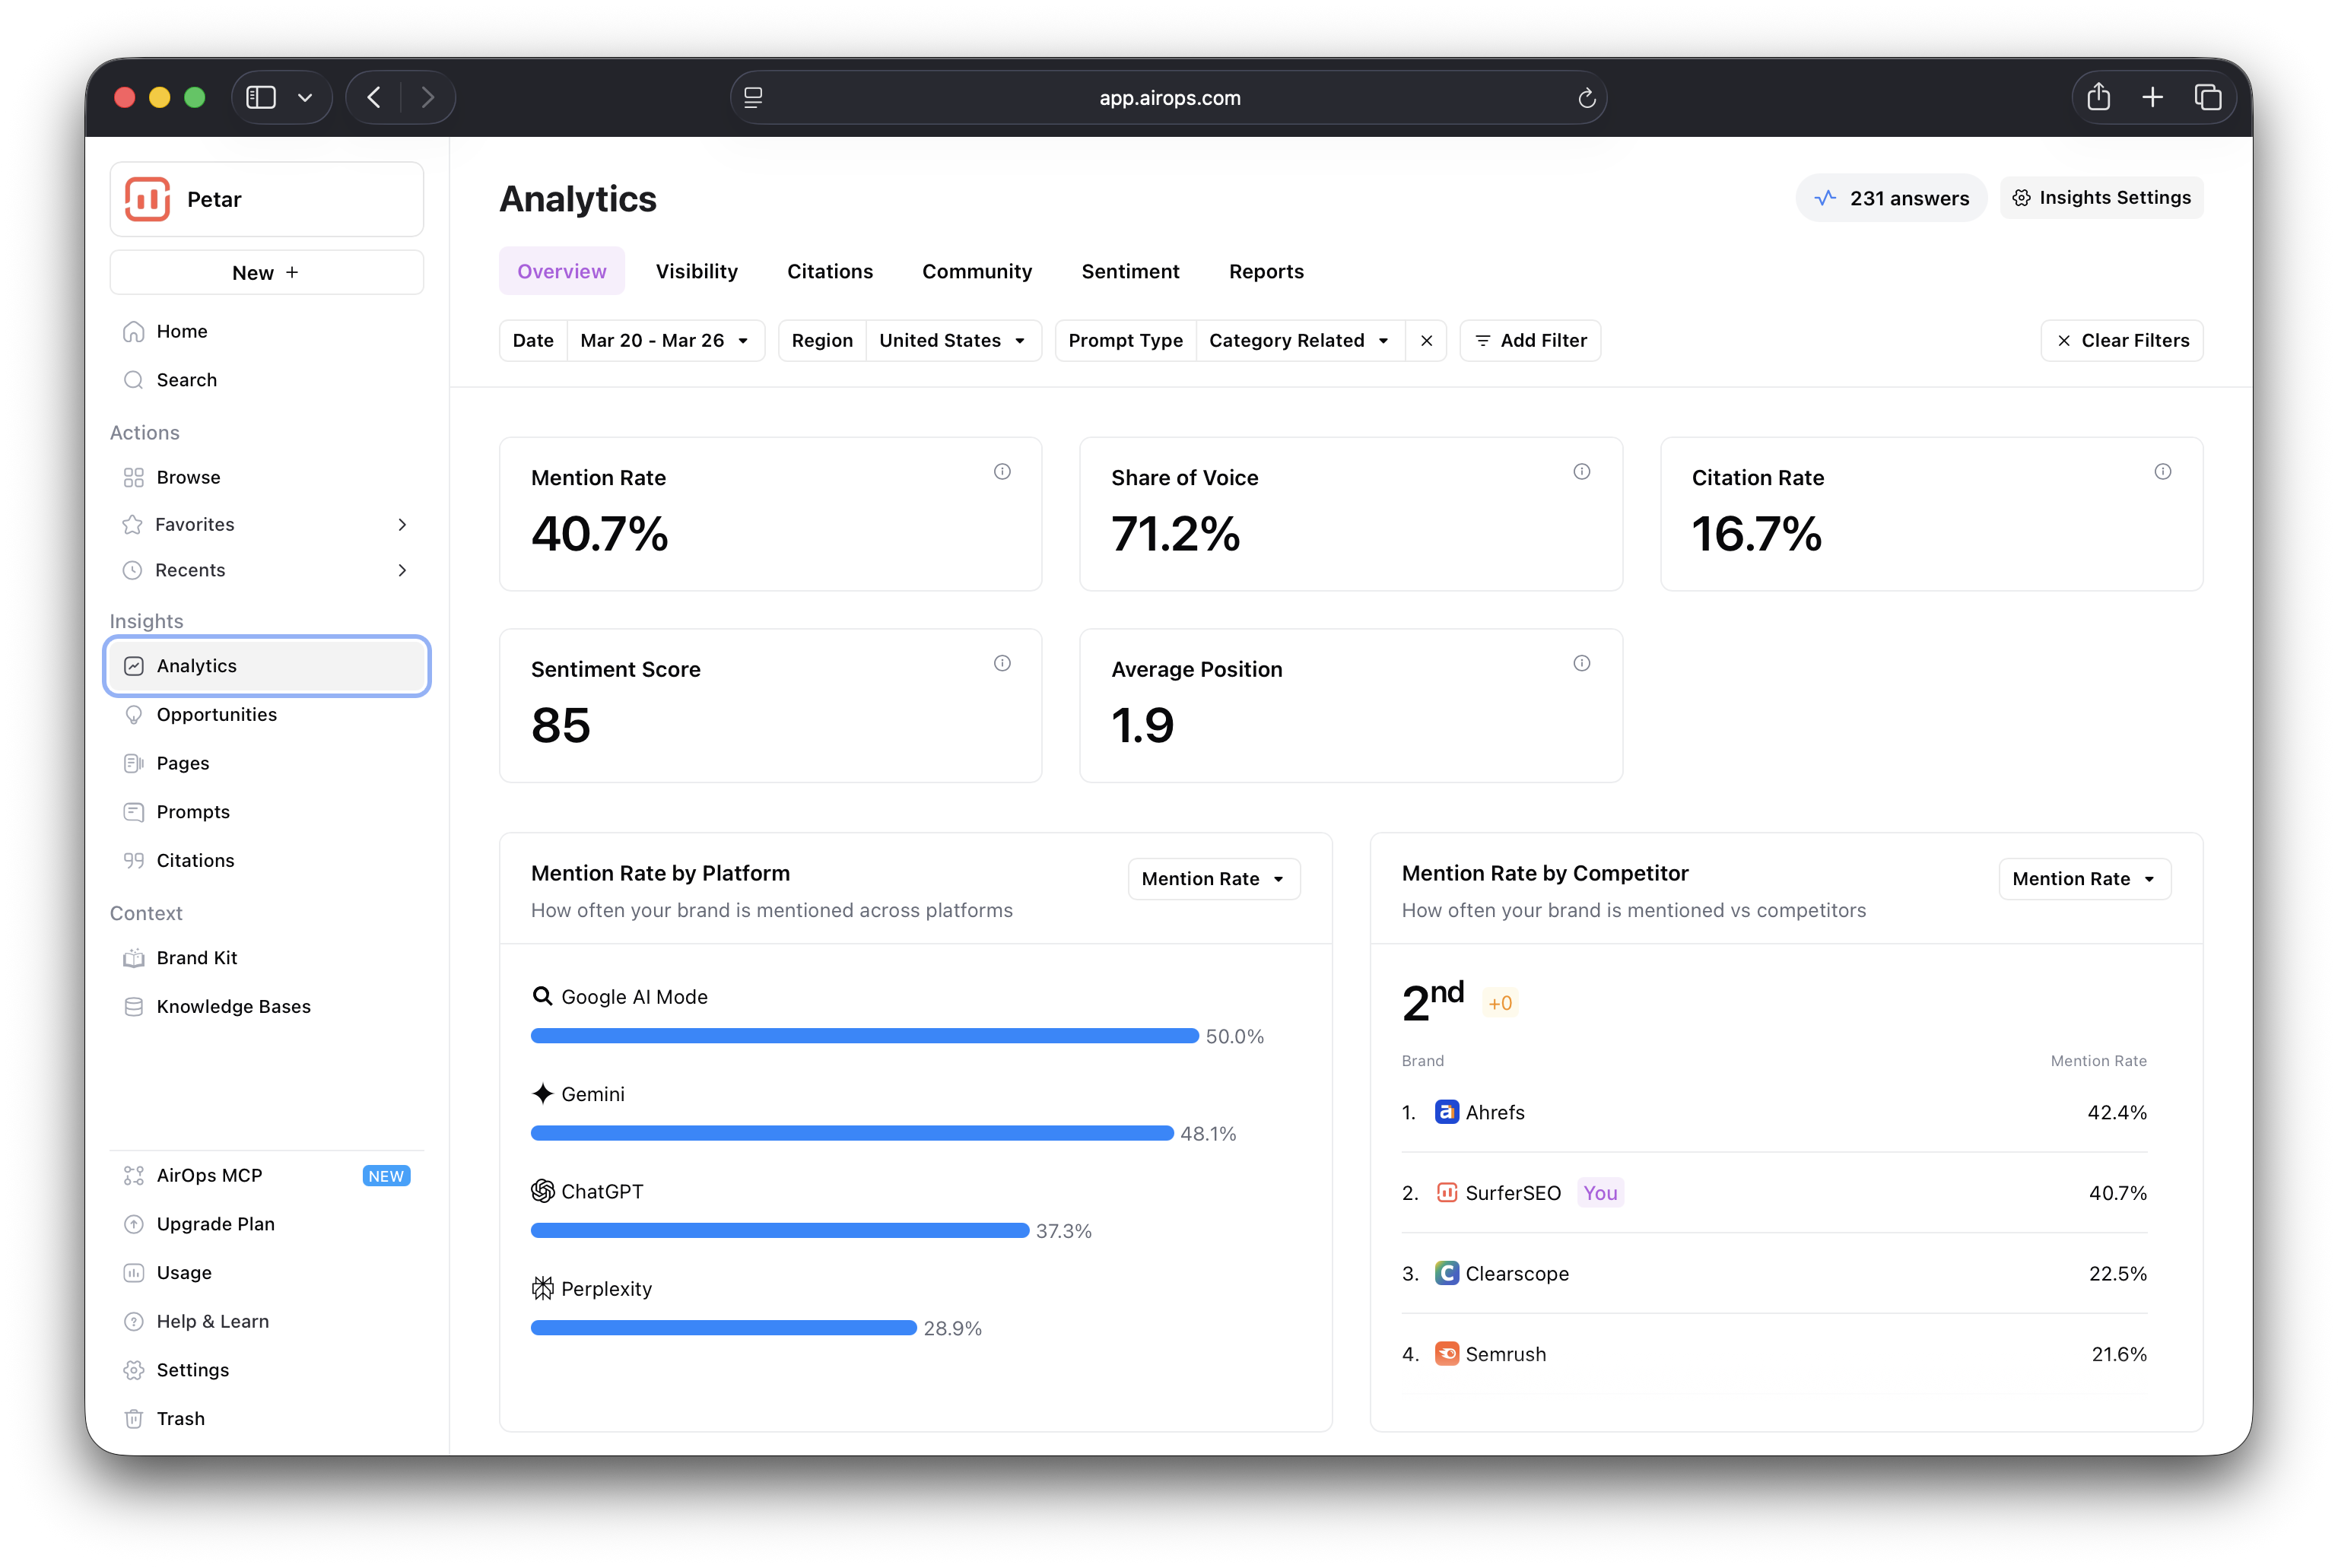Click the Trash icon in sidebar
Screen dimensions: 2338x1568
(x=133, y=1418)
